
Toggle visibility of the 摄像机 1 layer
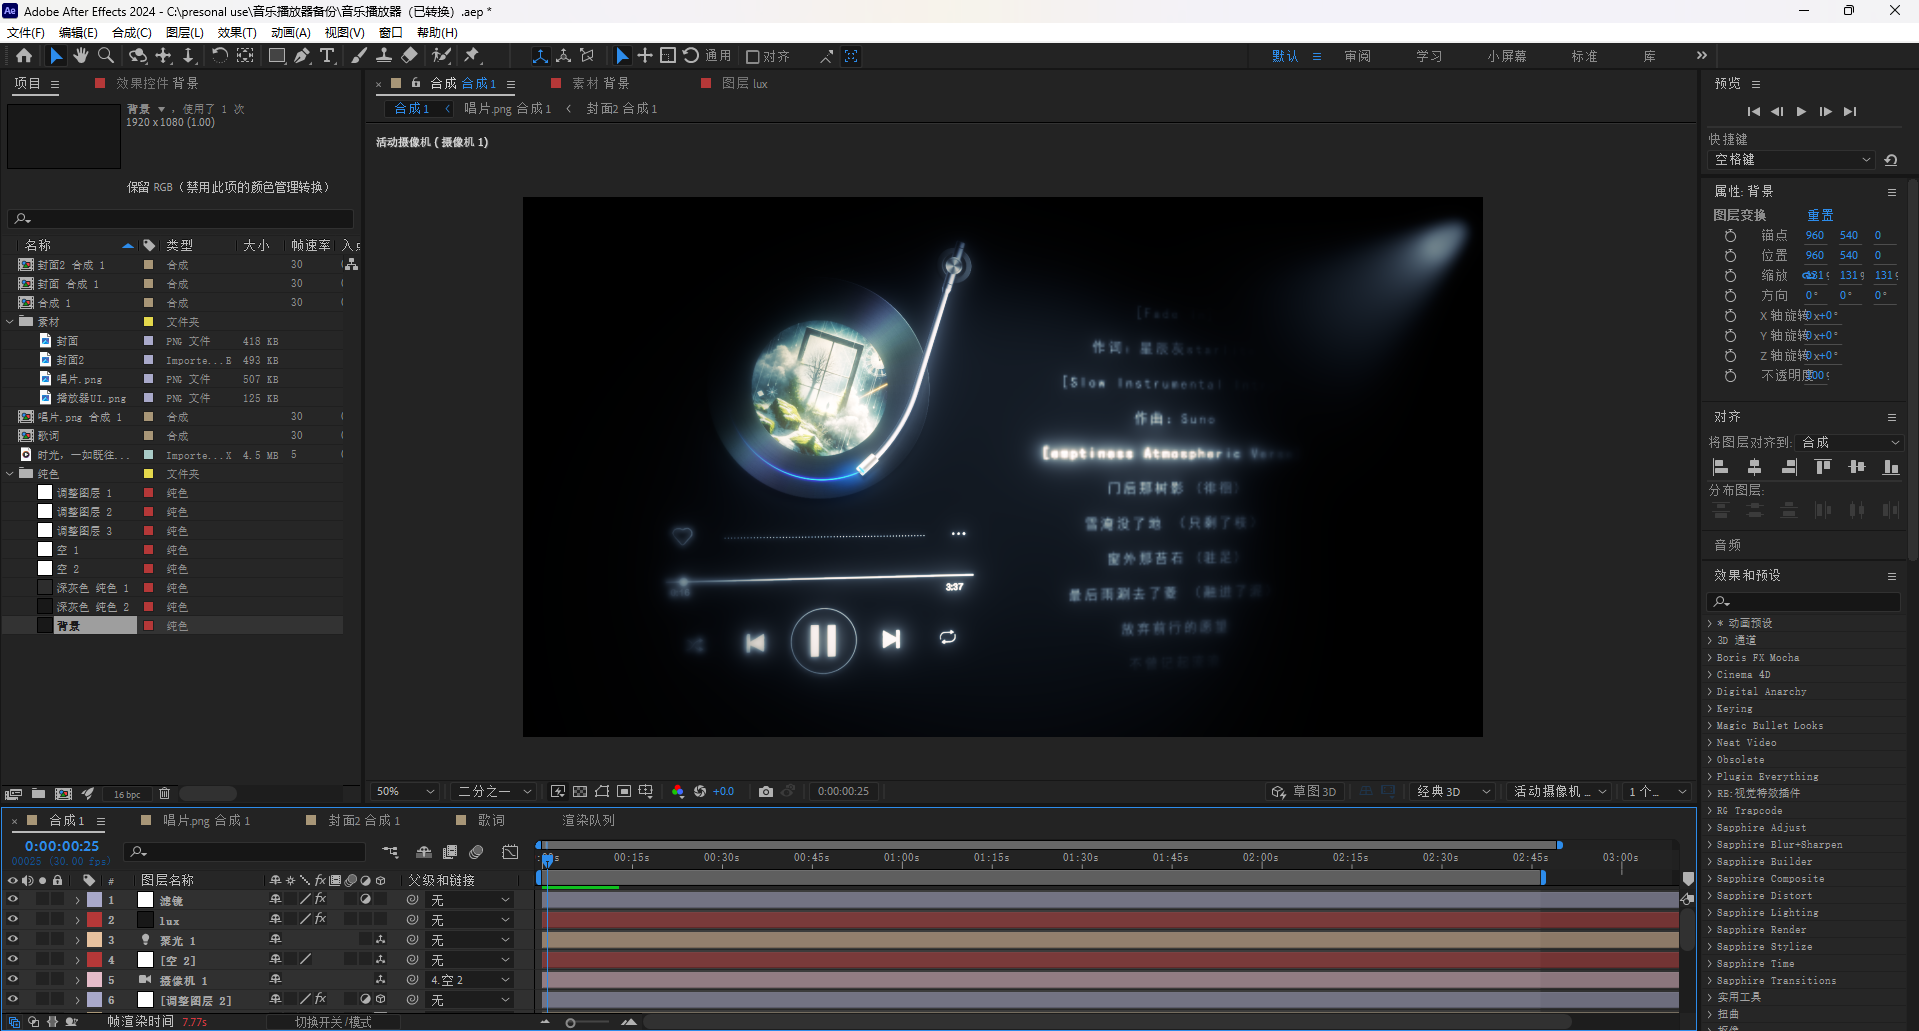13,980
